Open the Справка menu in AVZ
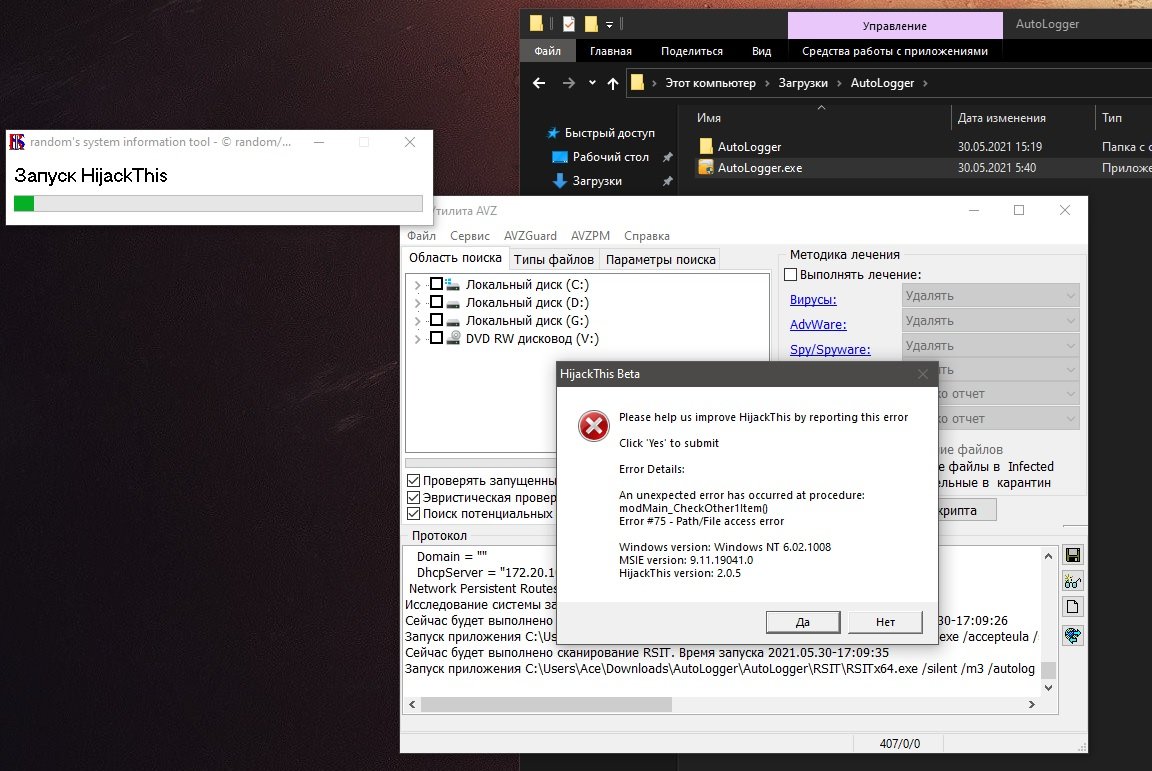 click(x=647, y=236)
